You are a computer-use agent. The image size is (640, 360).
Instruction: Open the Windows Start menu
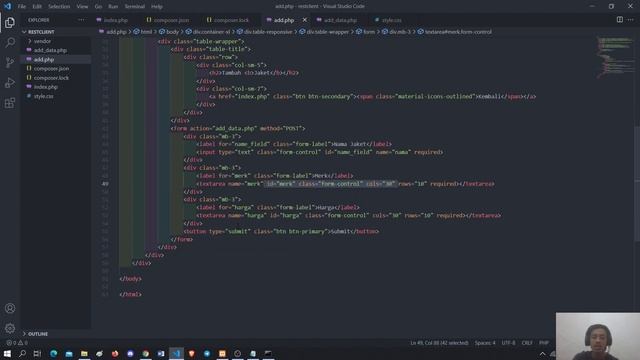click(7, 353)
